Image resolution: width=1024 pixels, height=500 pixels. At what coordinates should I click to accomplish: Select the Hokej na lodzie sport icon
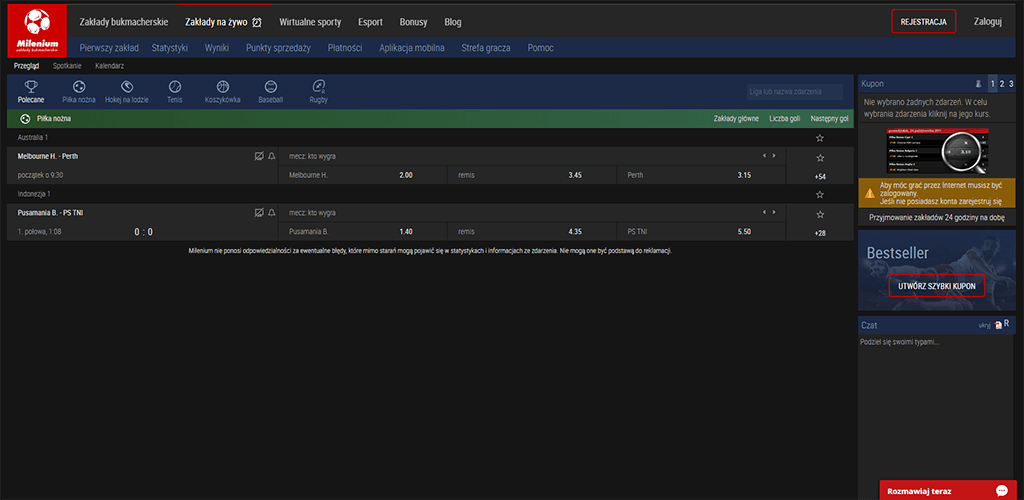tap(125, 91)
